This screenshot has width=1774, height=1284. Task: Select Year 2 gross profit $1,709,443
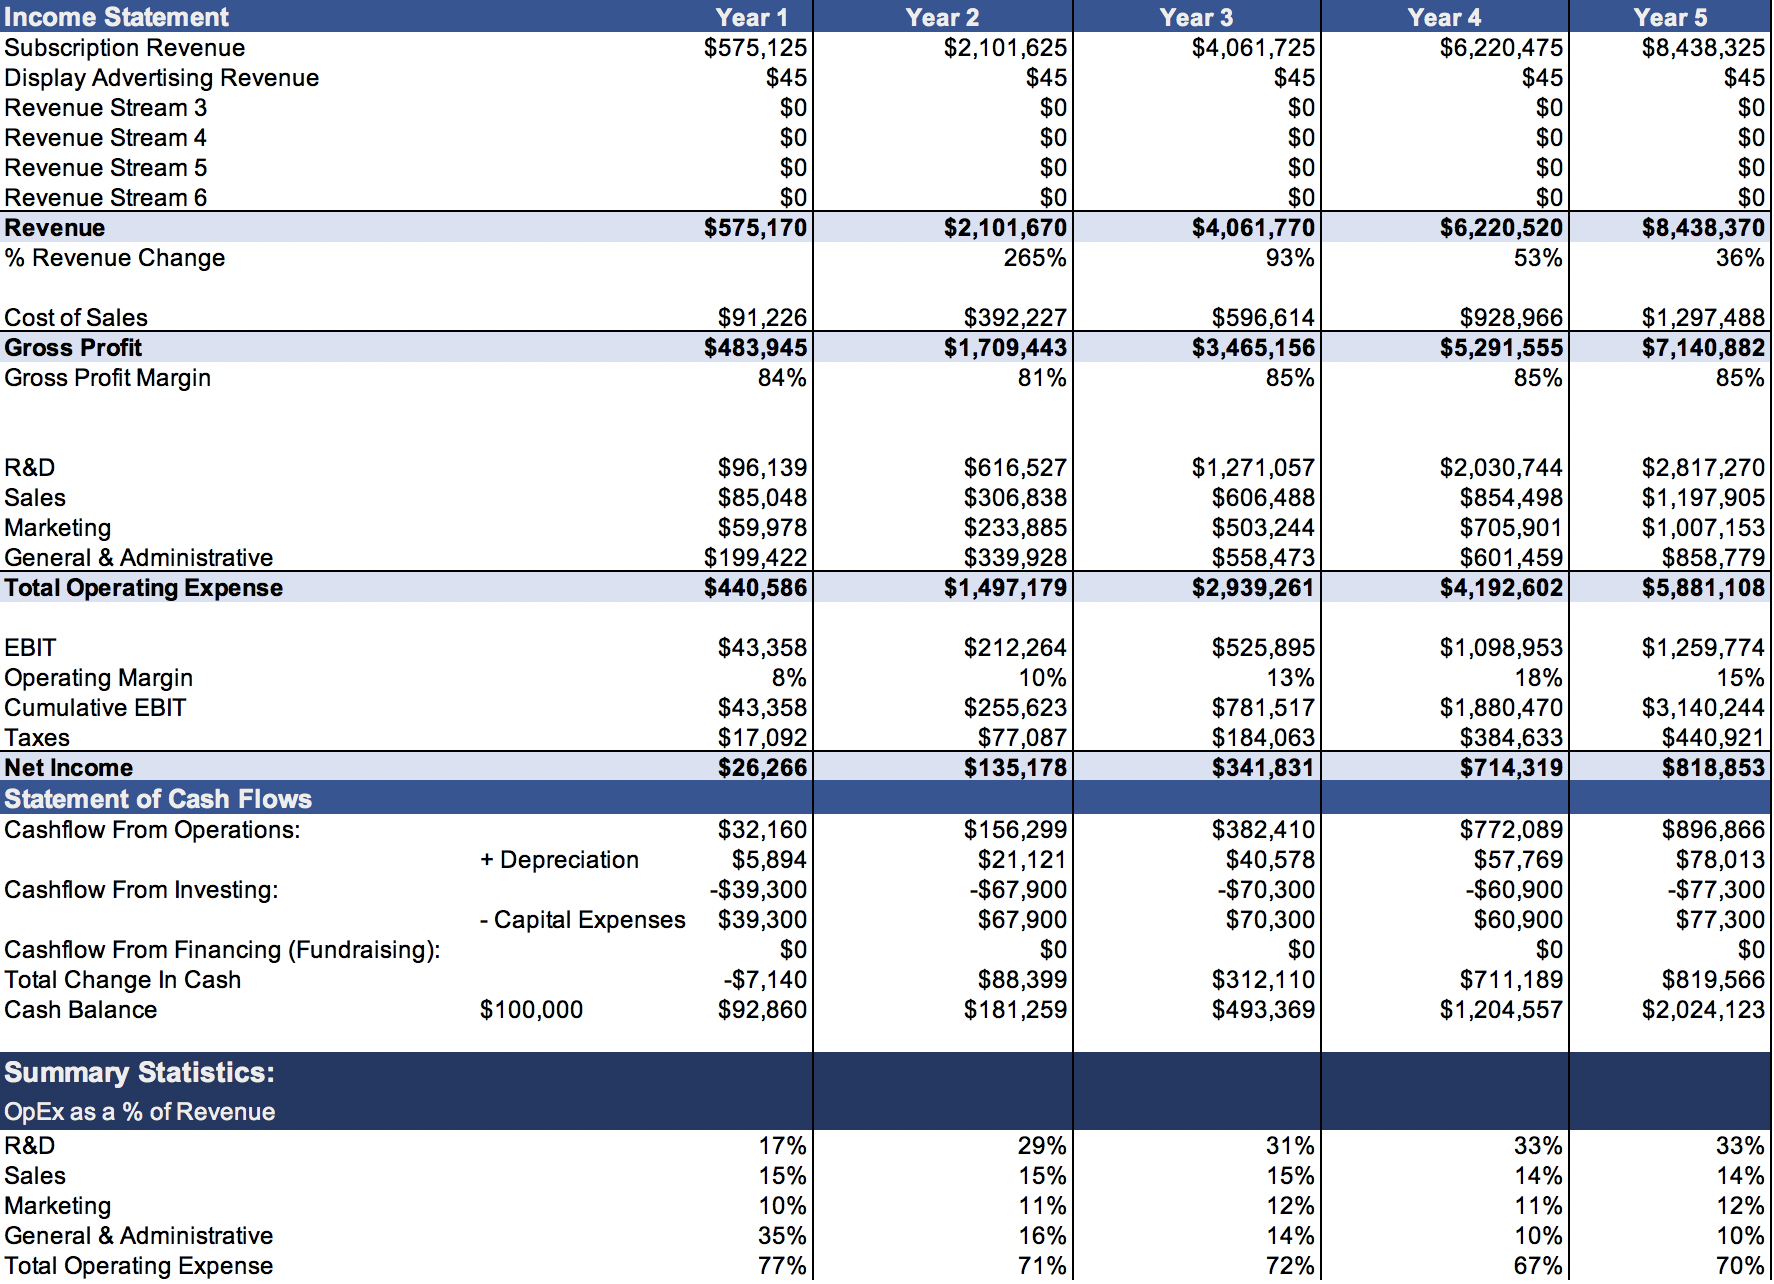(1005, 348)
